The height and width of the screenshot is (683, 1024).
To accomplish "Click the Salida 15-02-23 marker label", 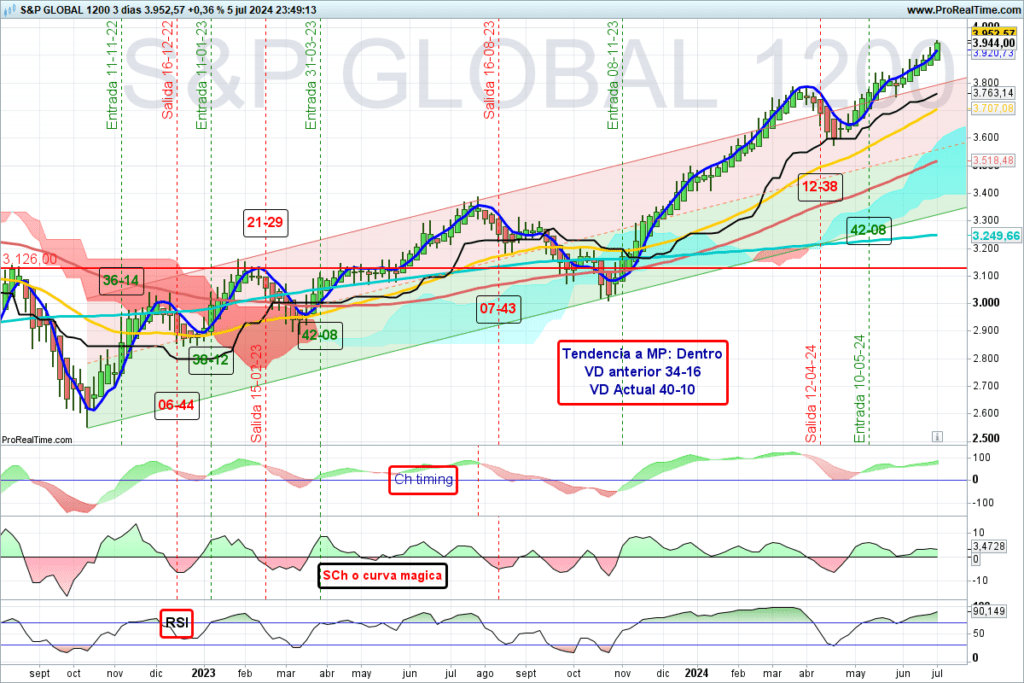I will [x=257, y=394].
